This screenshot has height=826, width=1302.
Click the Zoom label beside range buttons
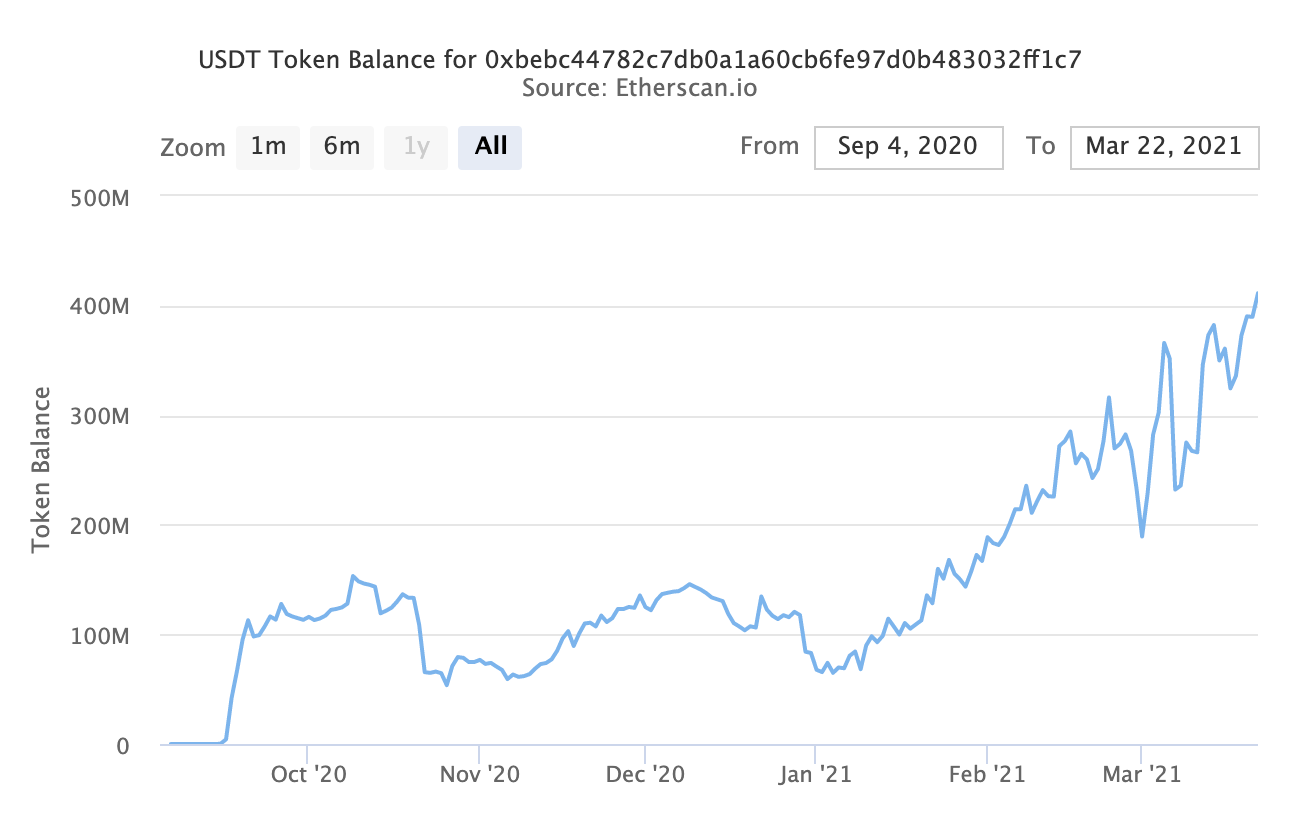point(193,148)
